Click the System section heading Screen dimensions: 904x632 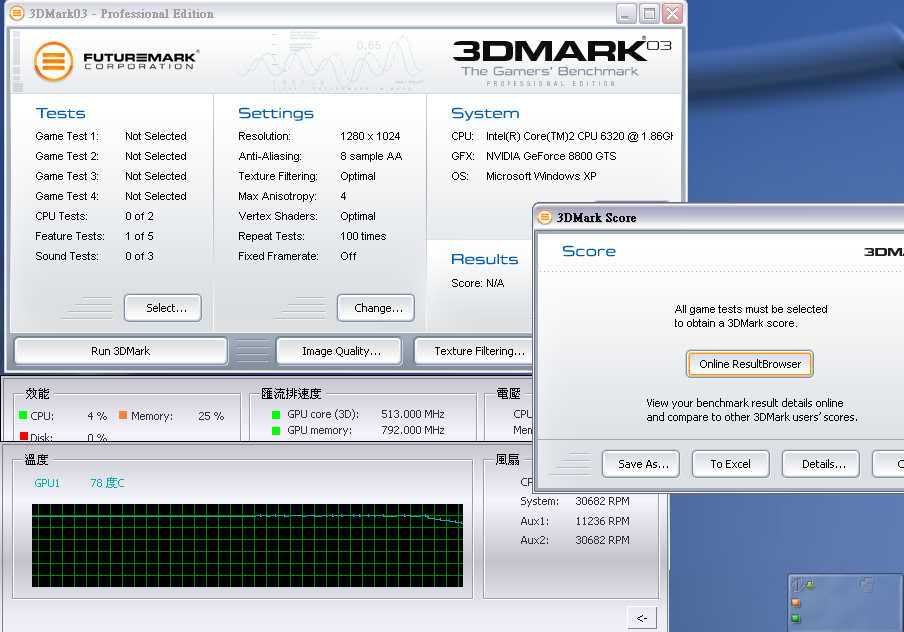[x=485, y=113]
